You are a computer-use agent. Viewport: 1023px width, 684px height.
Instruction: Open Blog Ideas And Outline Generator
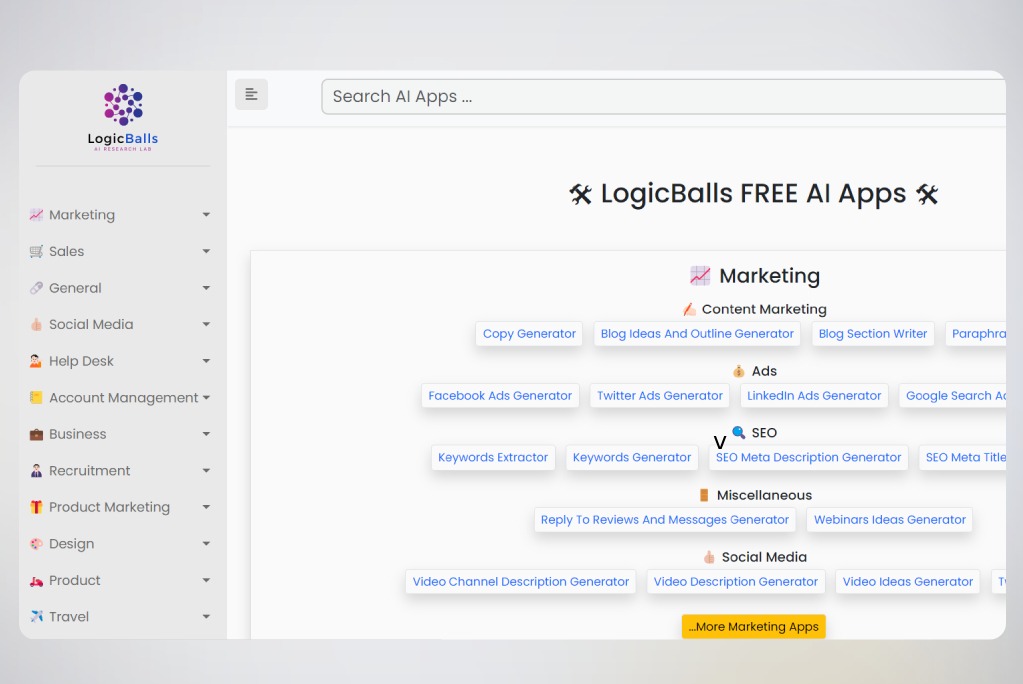click(x=697, y=334)
